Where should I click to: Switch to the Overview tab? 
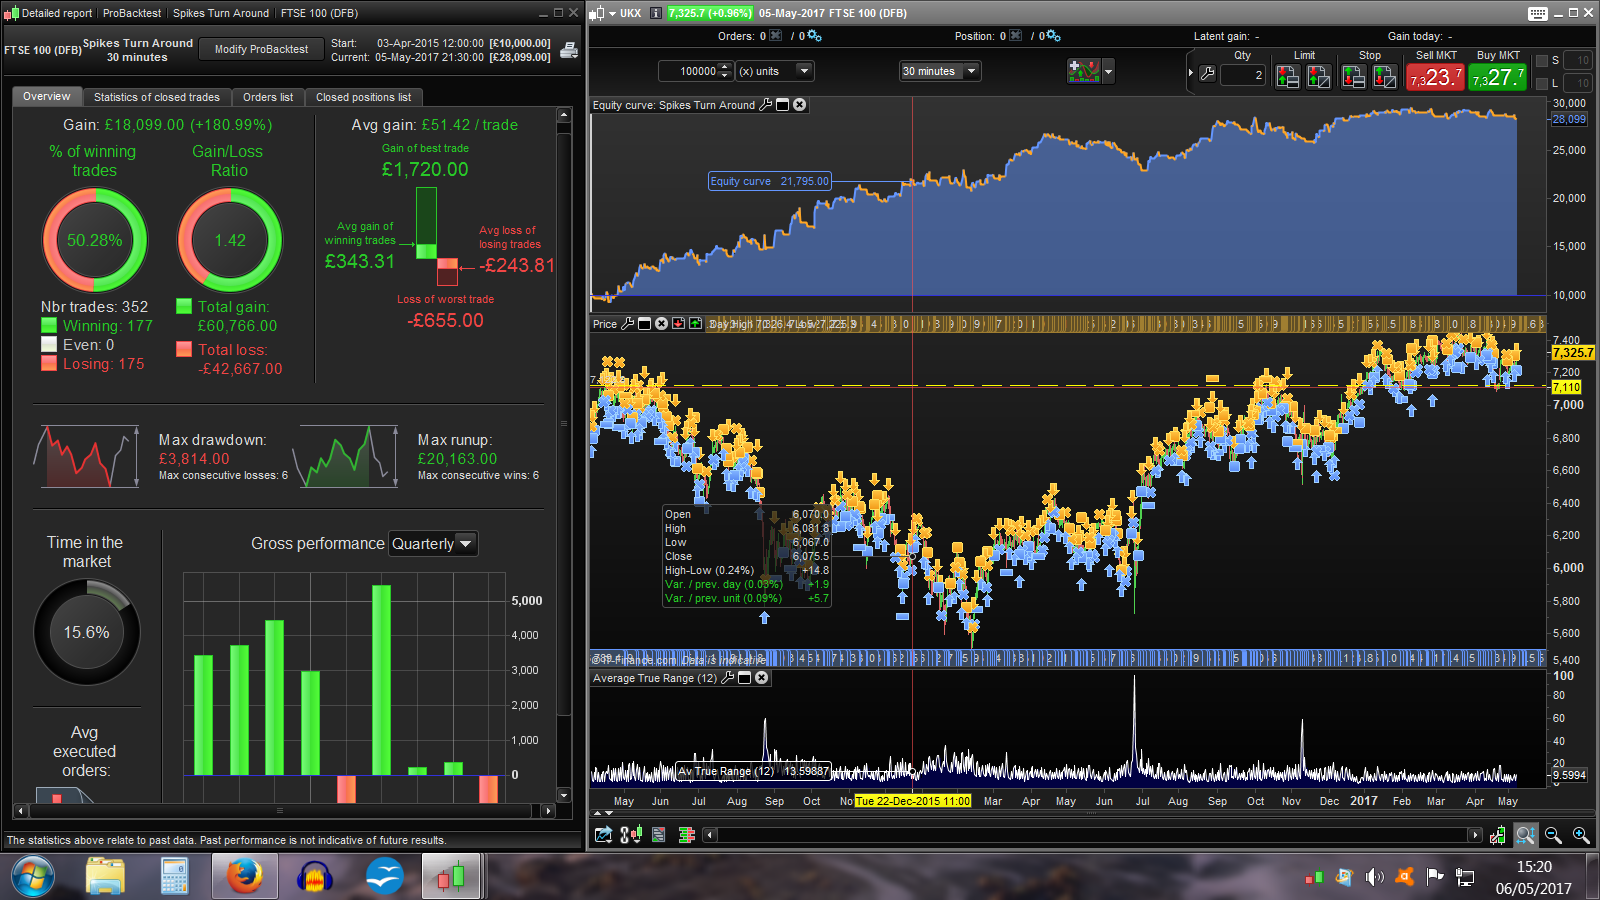pos(47,96)
